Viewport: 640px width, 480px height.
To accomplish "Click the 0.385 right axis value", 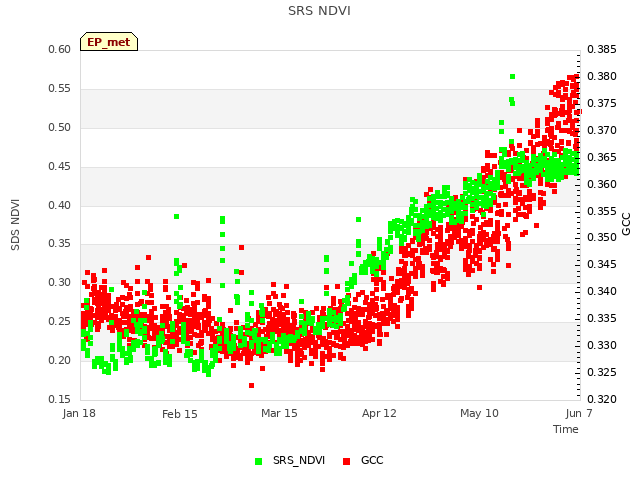I will point(602,49).
